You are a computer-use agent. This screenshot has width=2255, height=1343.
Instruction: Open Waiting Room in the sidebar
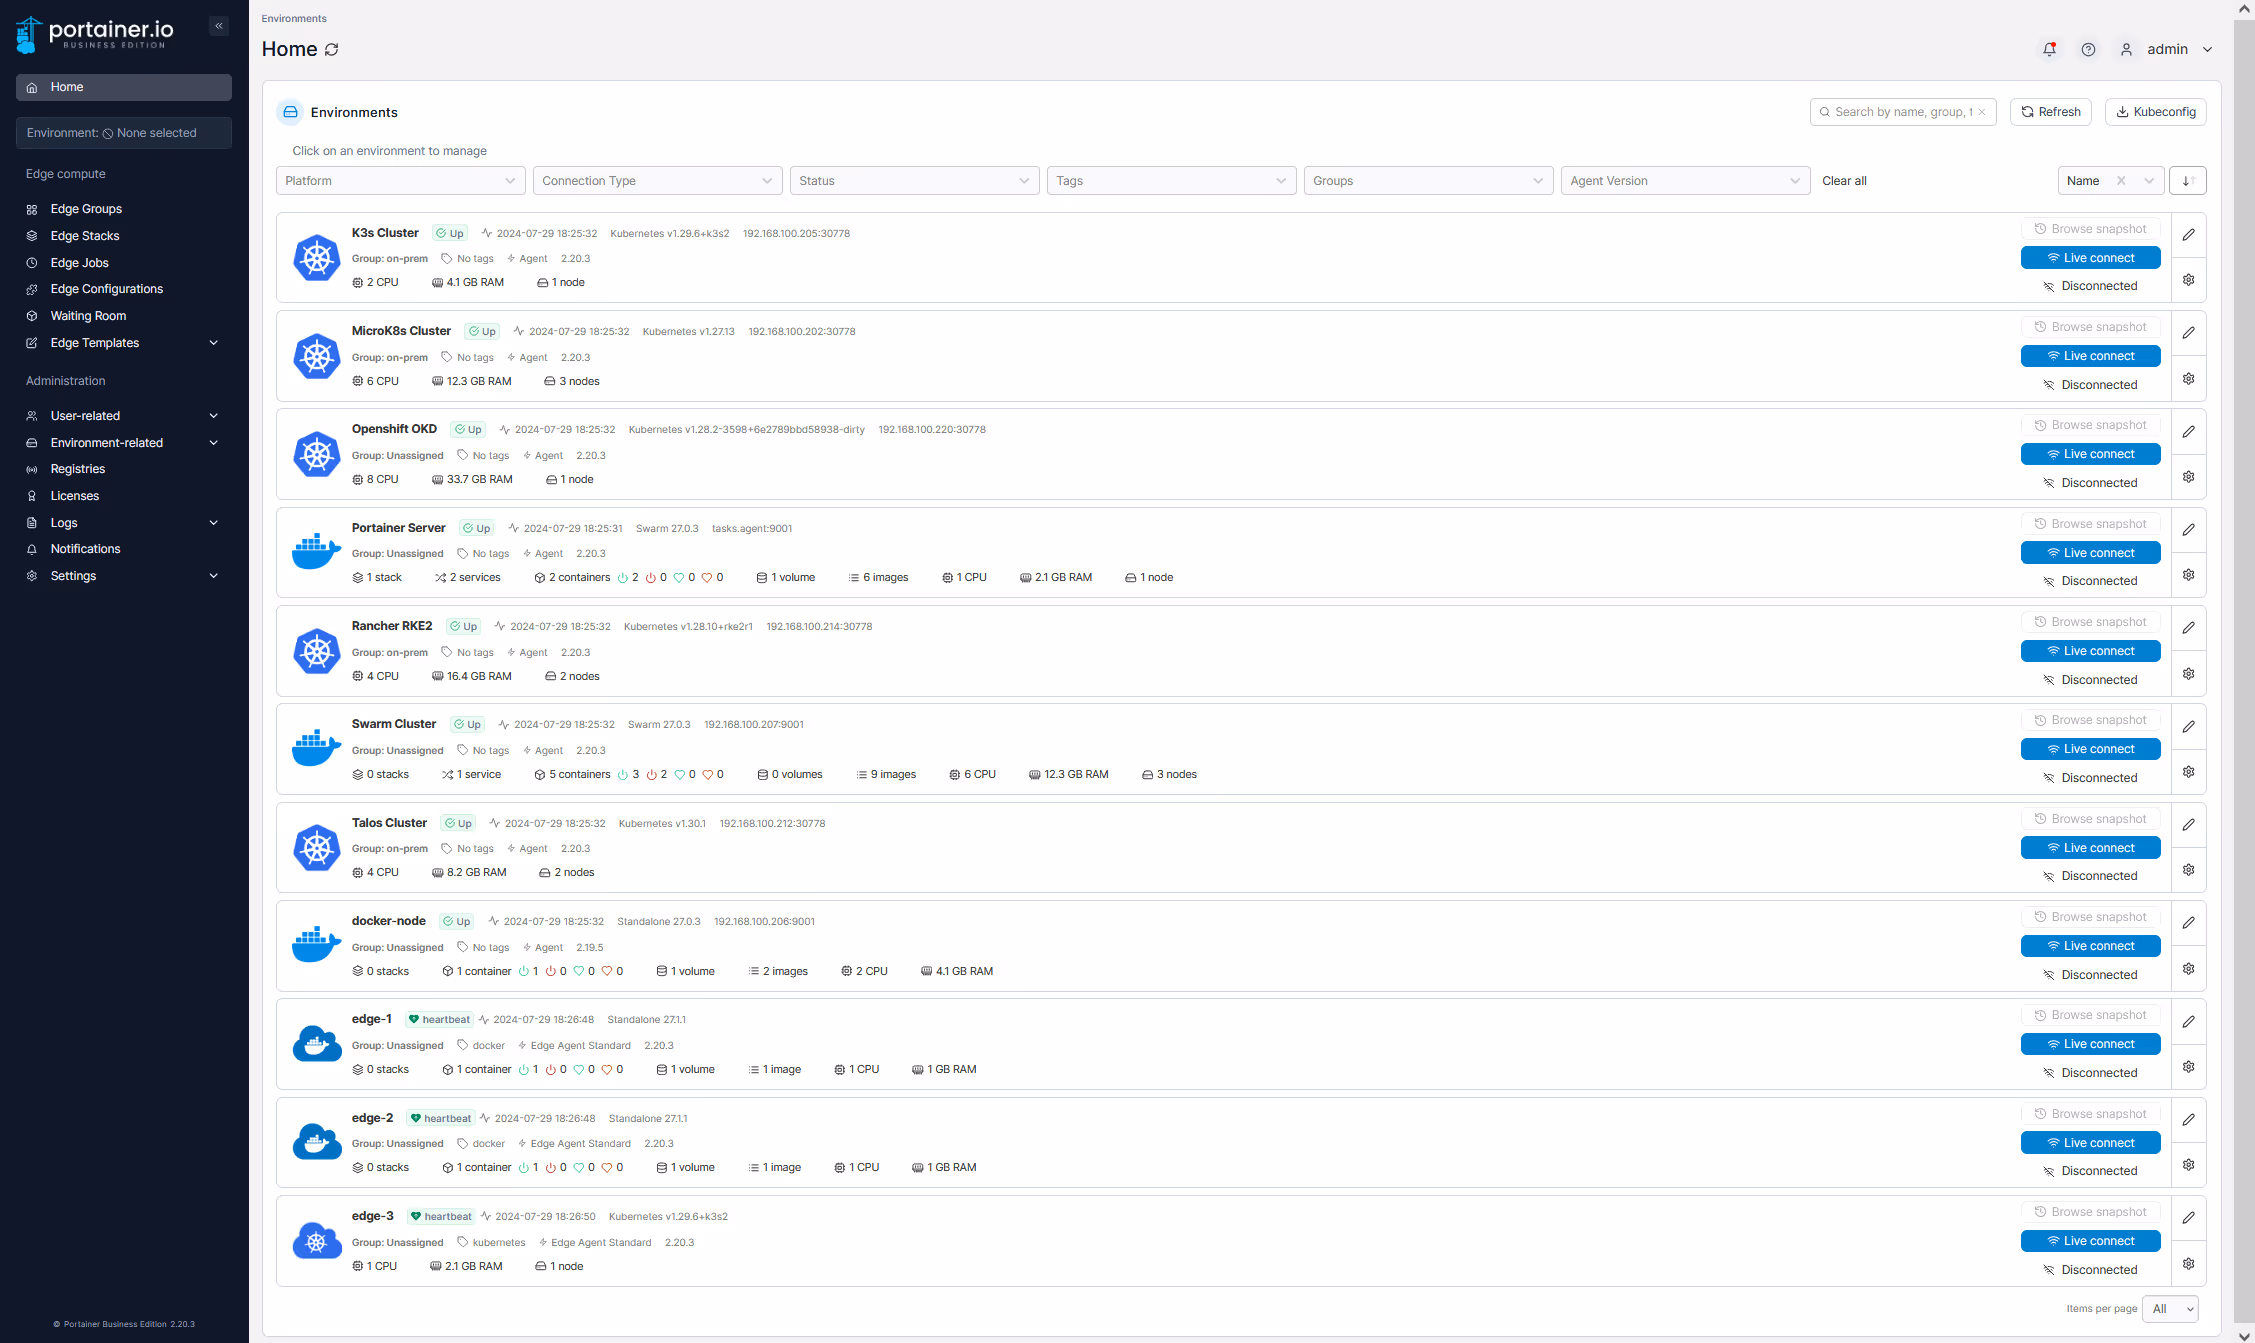click(123, 316)
